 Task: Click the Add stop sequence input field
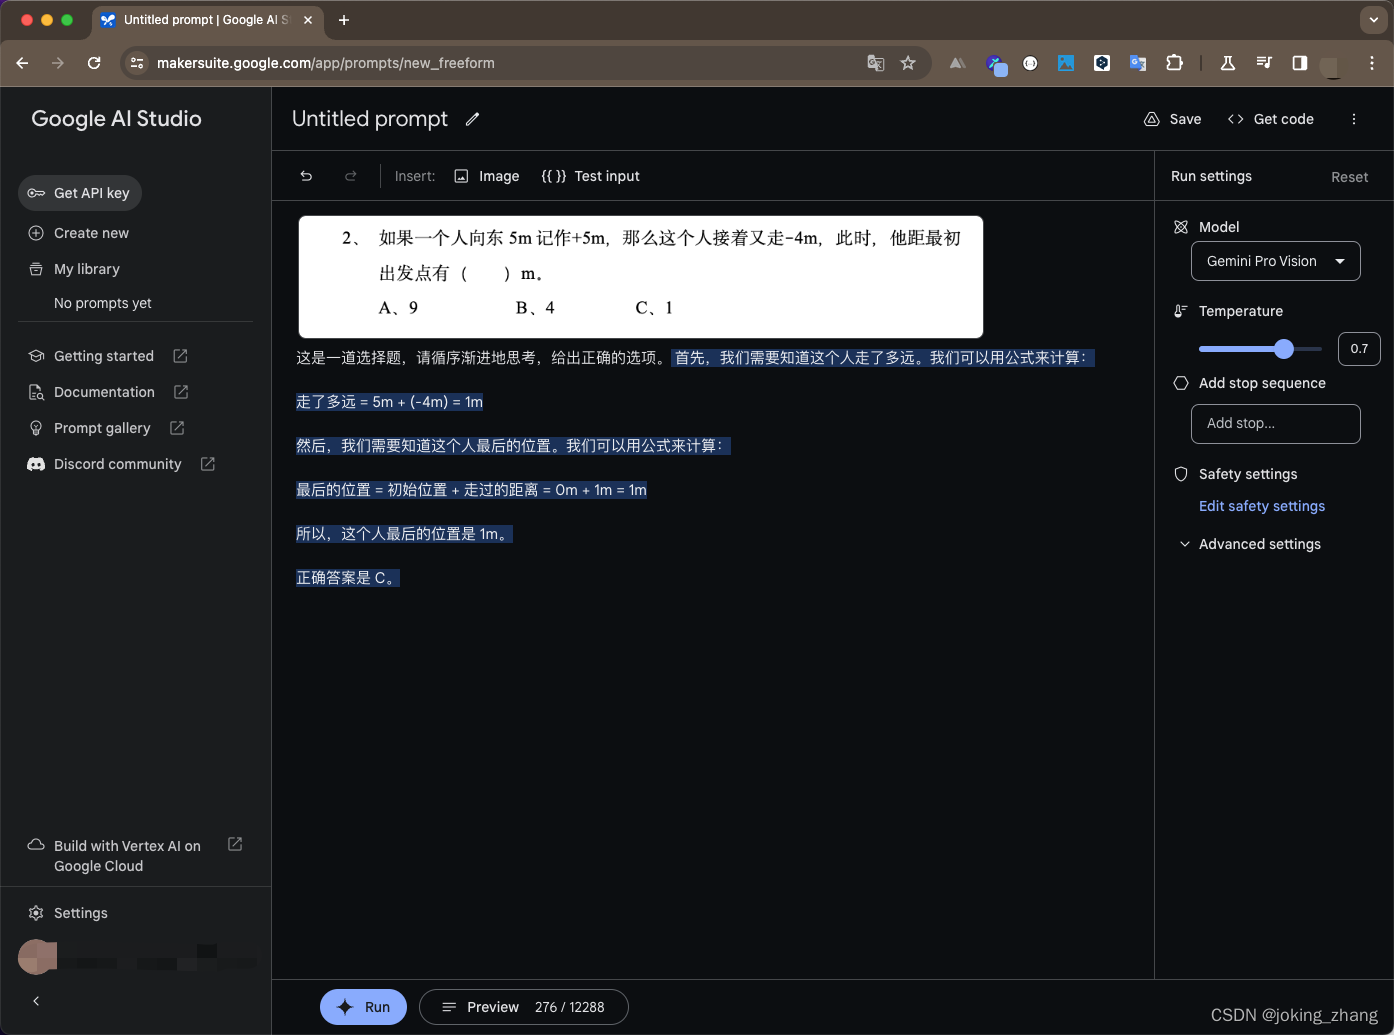(1276, 424)
